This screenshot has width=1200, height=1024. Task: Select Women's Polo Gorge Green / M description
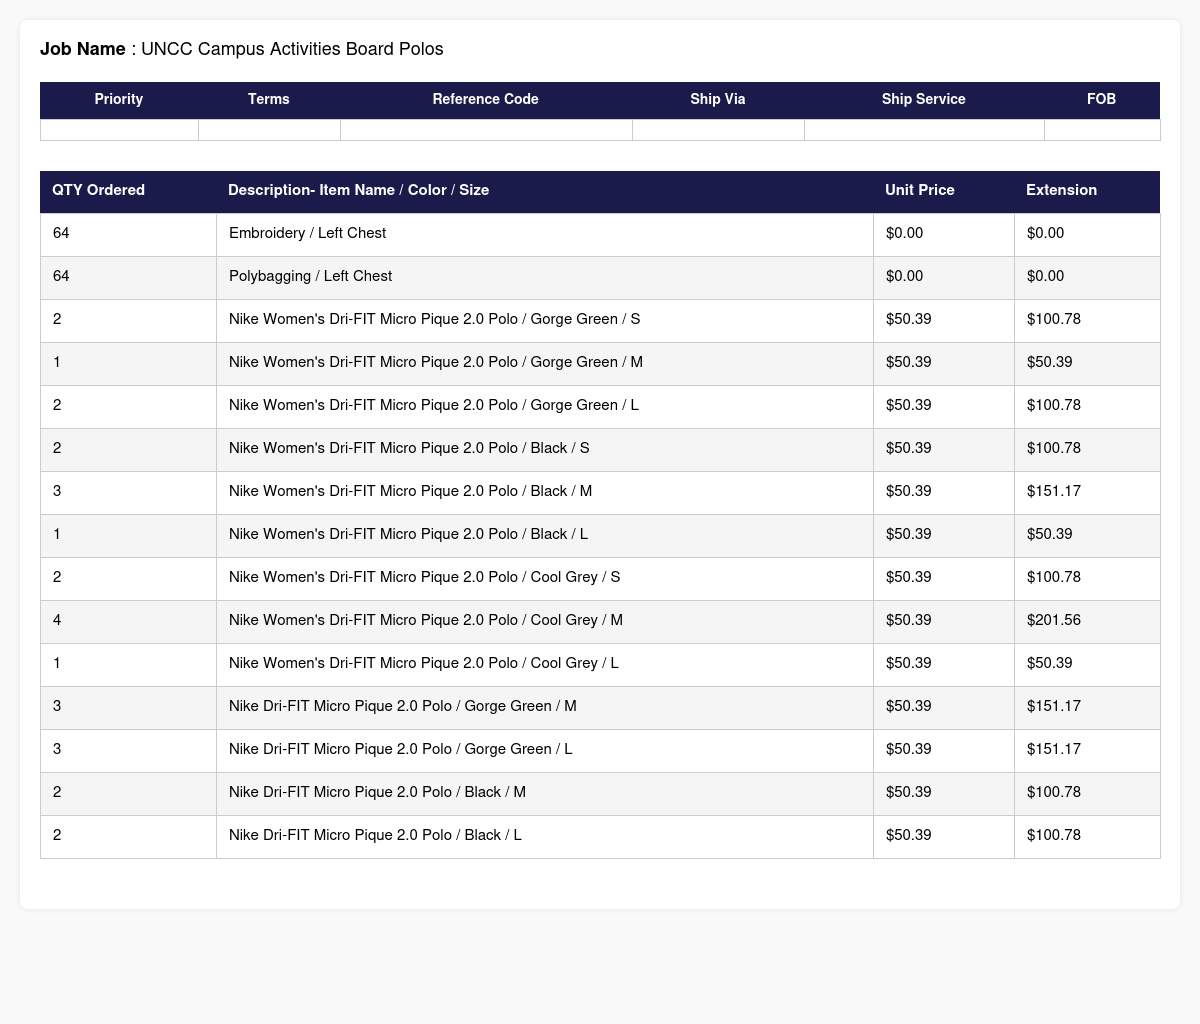tap(436, 362)
